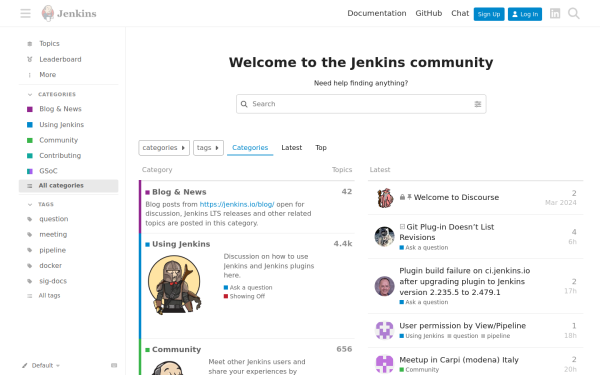Open Git Plug-in Doesn't List Revisions topic

point(447,232)
